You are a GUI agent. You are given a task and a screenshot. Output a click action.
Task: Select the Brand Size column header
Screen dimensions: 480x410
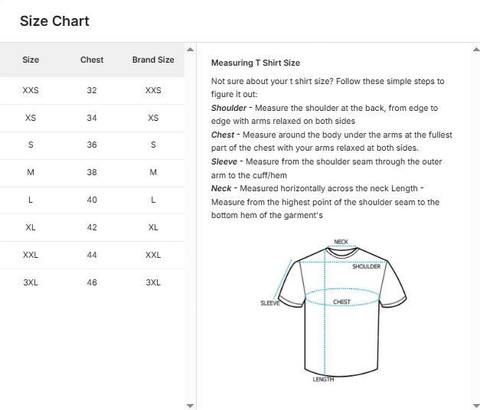pos(153,60)
